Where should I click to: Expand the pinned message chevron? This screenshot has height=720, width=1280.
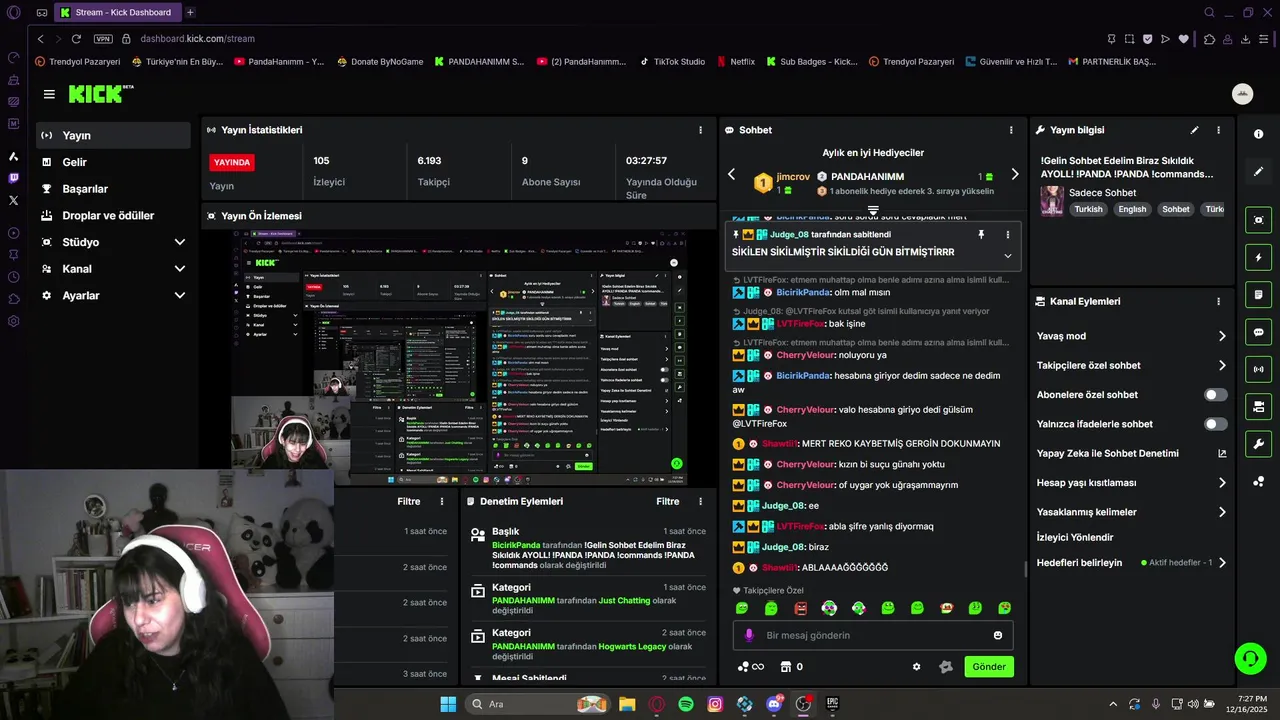tap(1007, 256)
